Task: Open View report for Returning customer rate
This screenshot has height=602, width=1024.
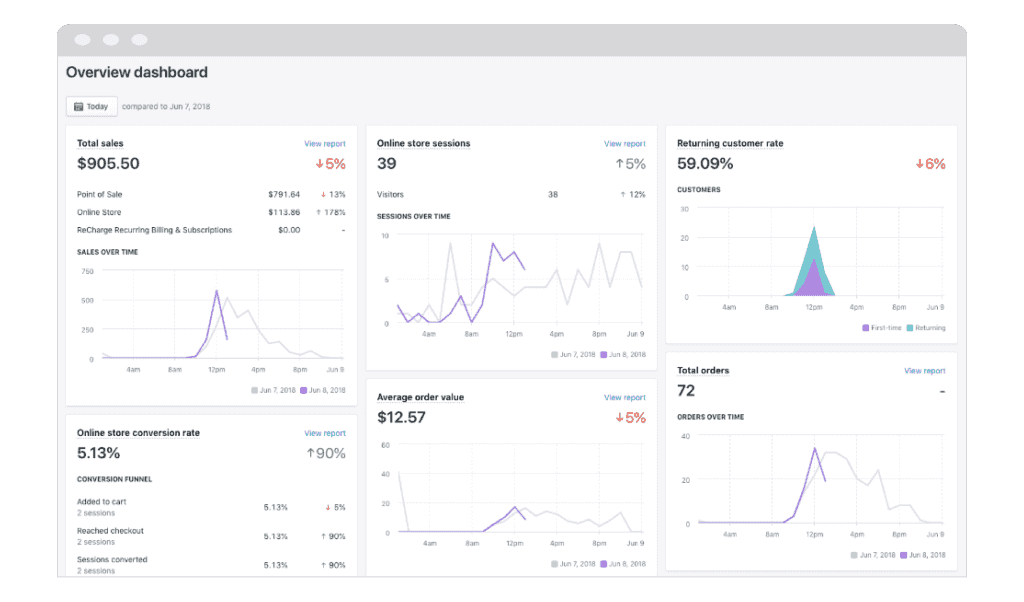Action: (x=925, y=144)
